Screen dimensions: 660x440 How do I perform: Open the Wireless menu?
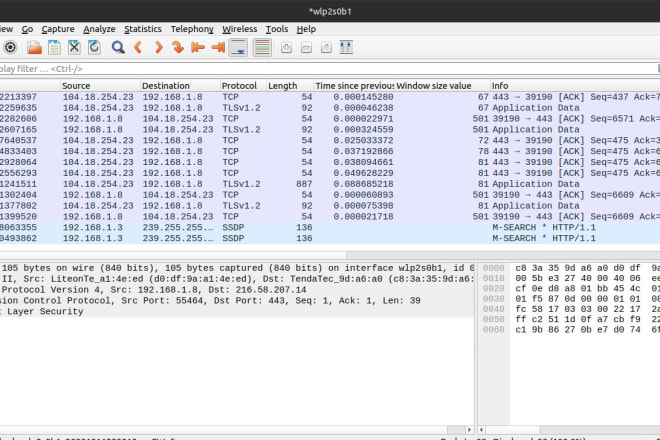click(240, 29)
